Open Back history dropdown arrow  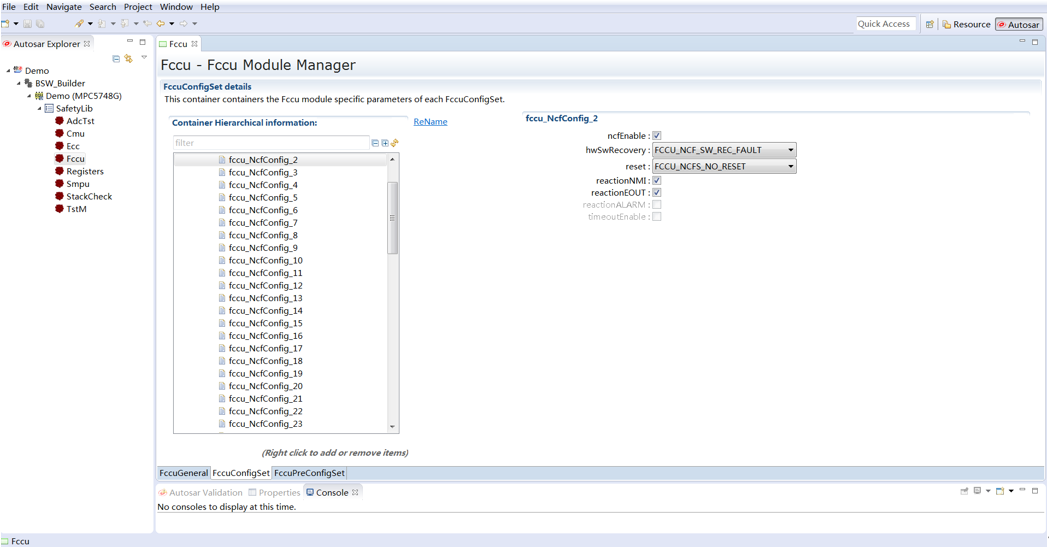point(171,23)
